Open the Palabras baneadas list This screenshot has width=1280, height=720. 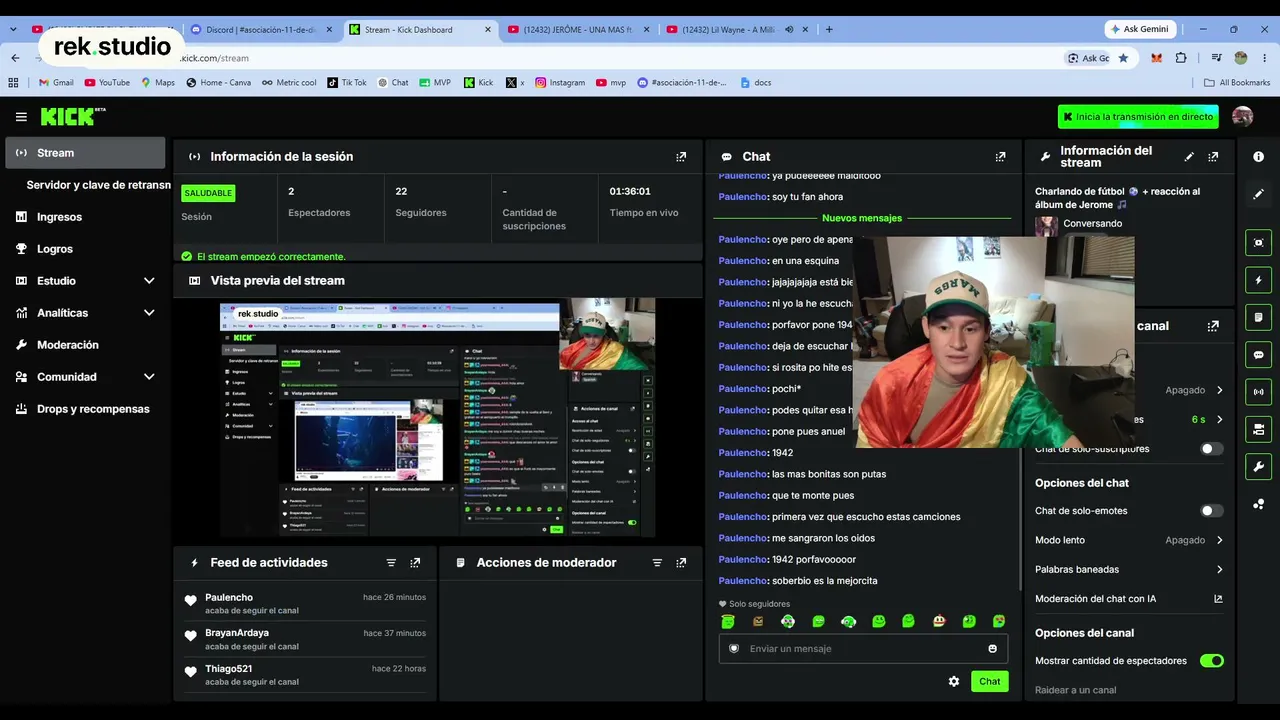pyautogui.click(x=1129, y=570)
